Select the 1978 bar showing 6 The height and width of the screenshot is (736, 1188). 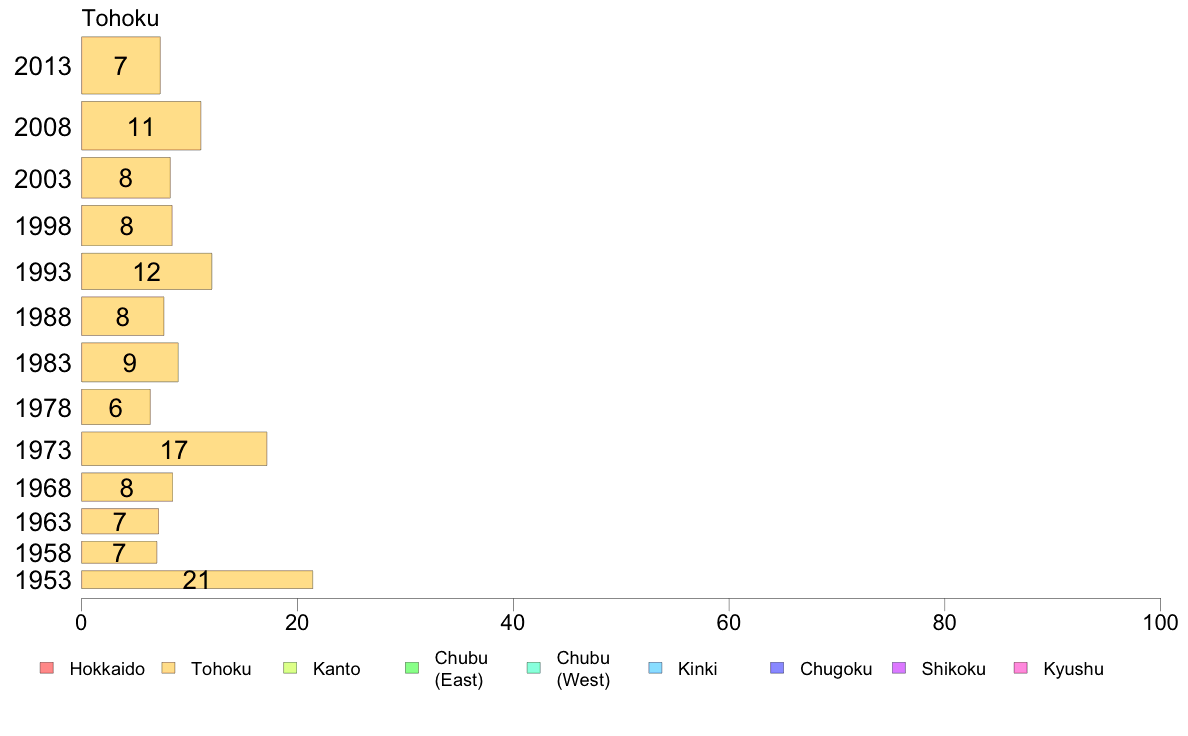116,407
